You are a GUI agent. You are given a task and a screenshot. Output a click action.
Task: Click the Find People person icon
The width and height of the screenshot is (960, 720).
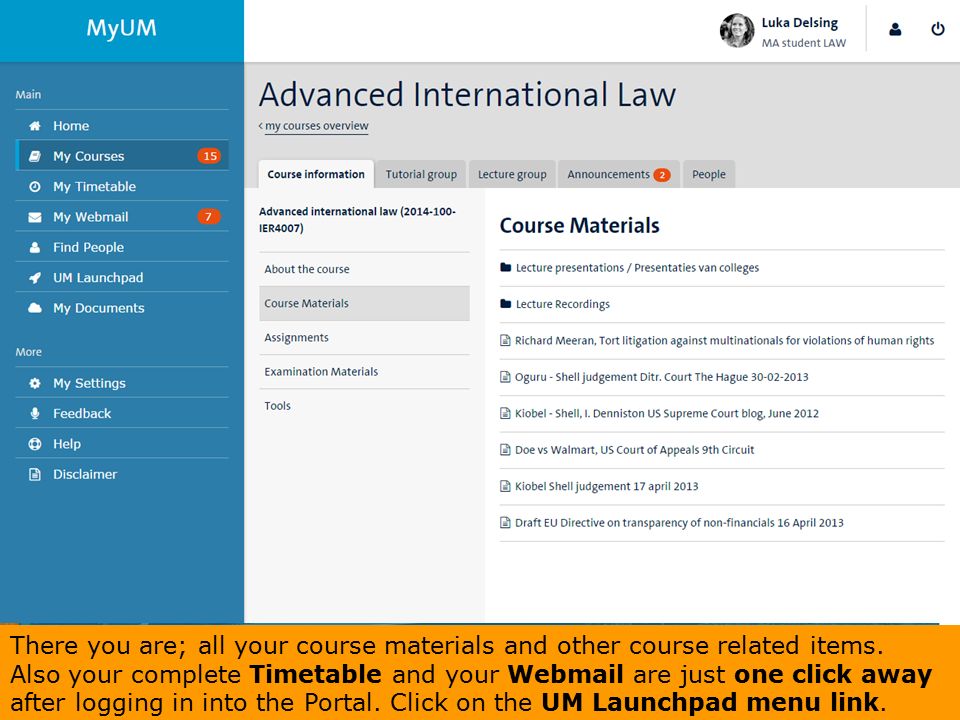click(x=35, y=247)
